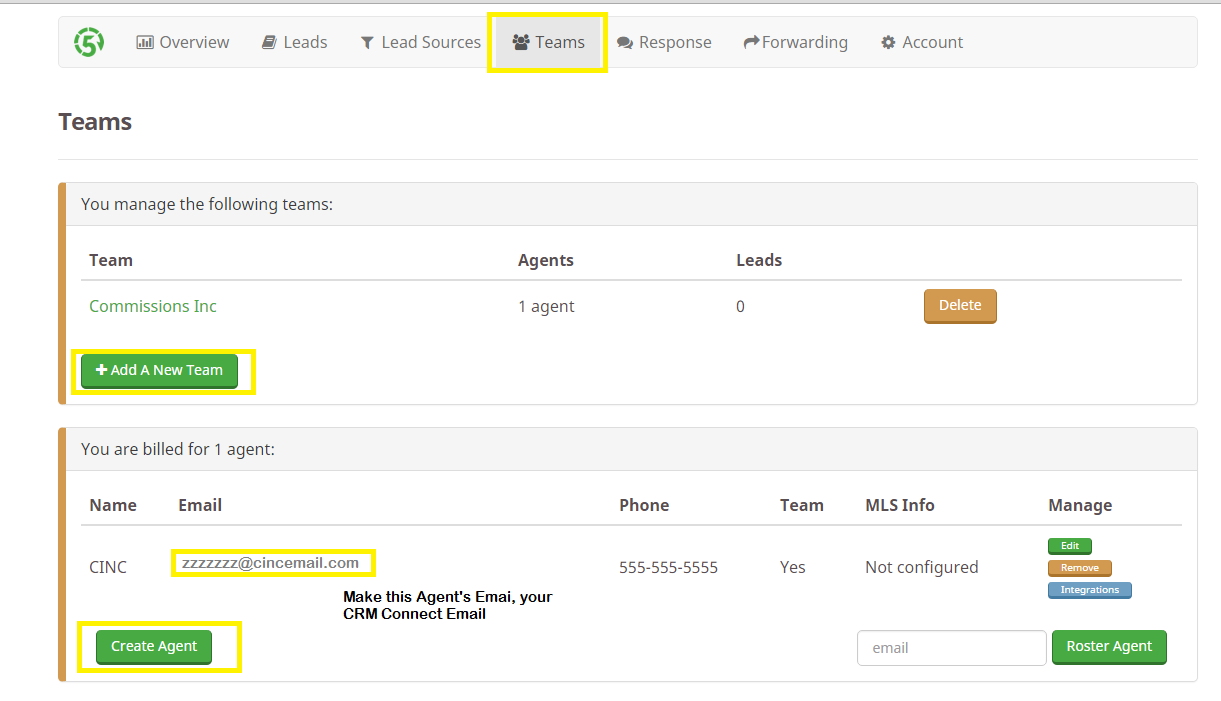Select the funnel icon for Lead Sources

pyautogui.click(x=367, y=43)
